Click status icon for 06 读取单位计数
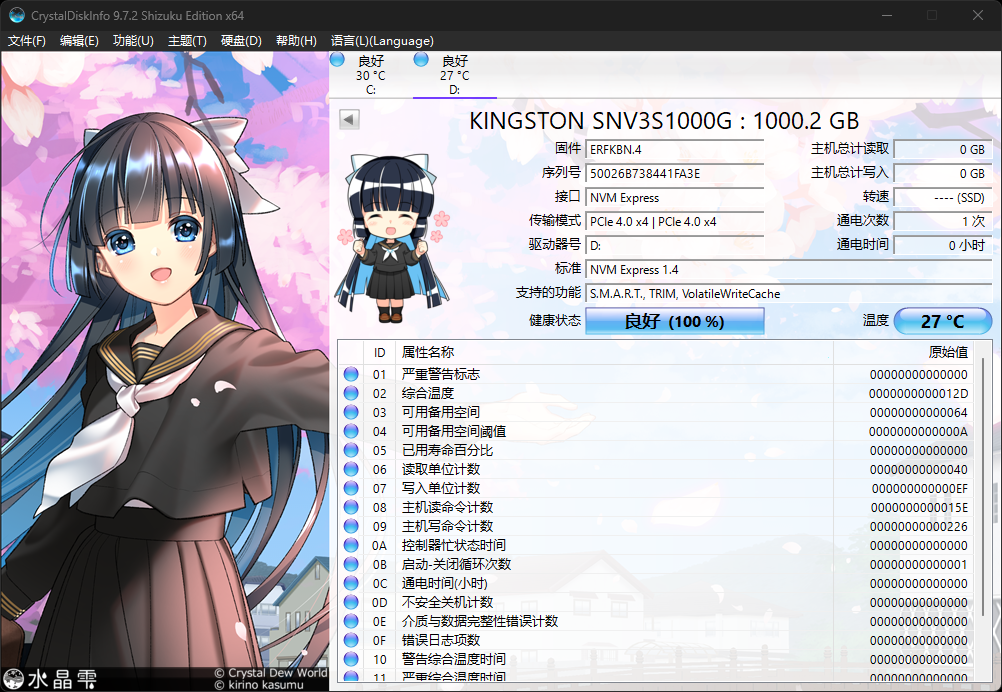 click(351, 469)
